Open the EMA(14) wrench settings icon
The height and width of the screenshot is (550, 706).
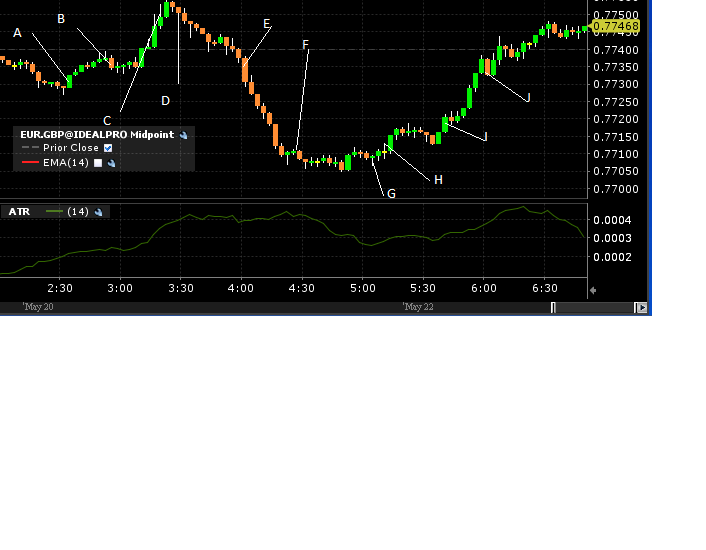(111, 163)
